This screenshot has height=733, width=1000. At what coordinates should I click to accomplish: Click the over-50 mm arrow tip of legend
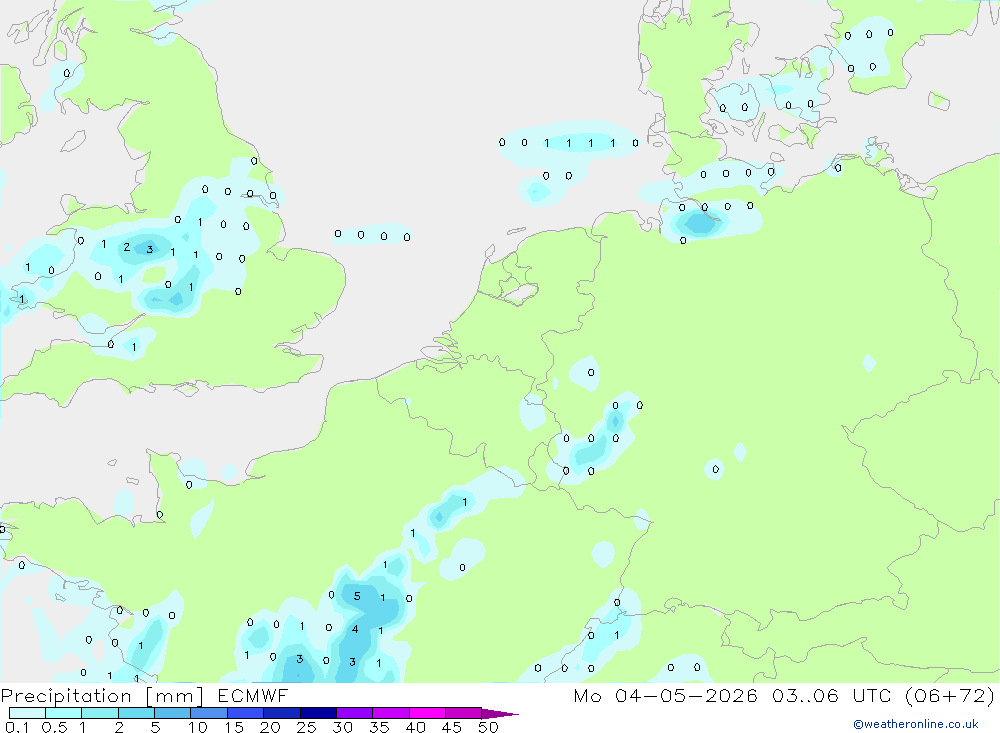point(500,713)
